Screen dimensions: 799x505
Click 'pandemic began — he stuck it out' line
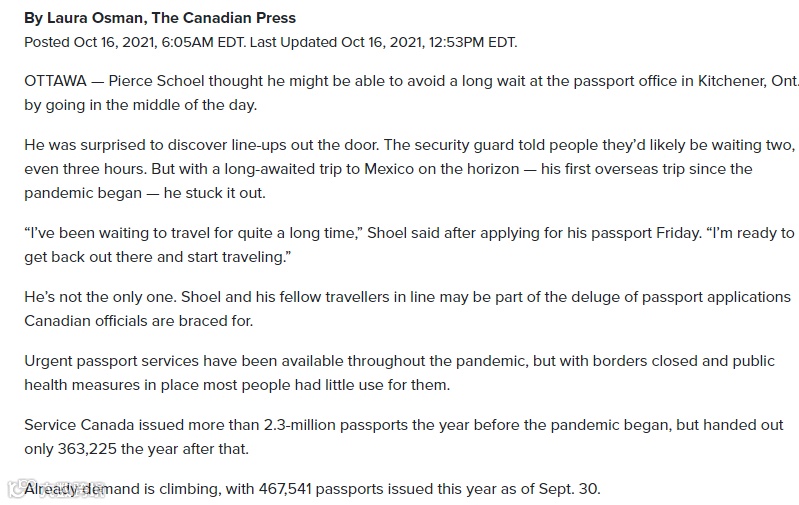pos(144,192)
